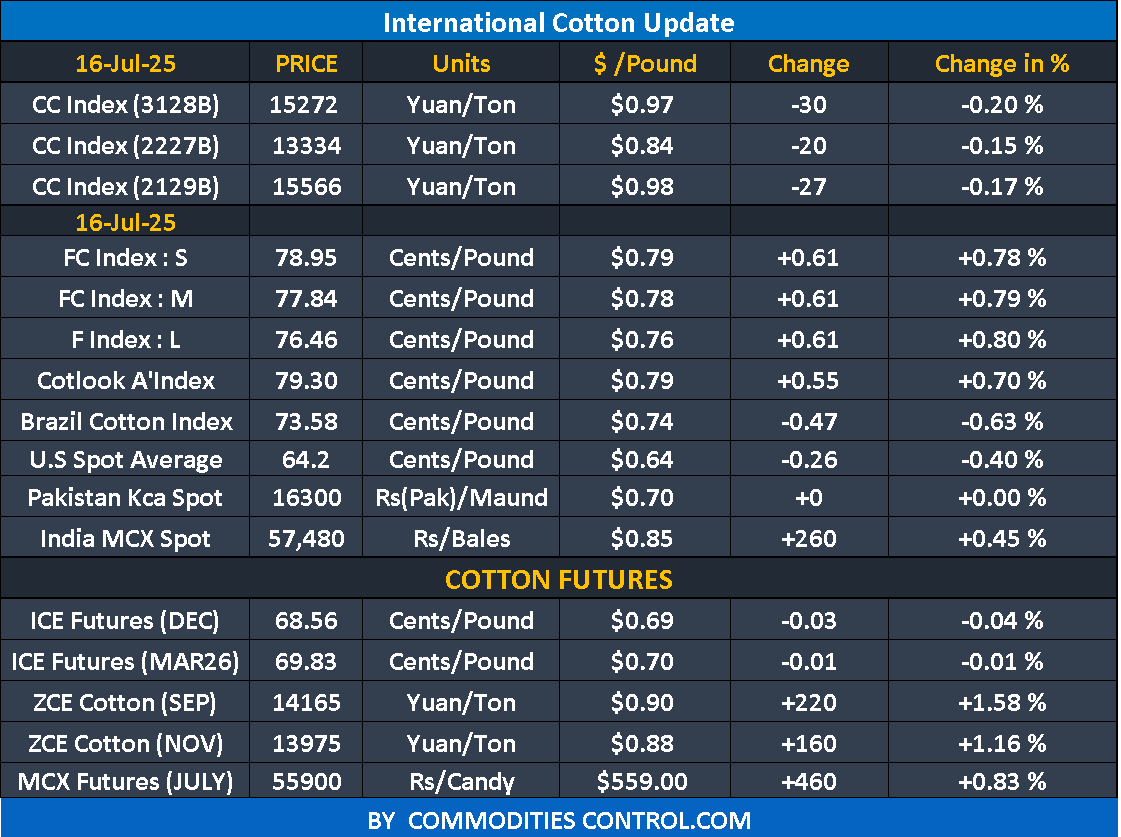This screenshot has height=837, width=1121.
Task: Select the CC Index (2129B) row label
Action: (125, 186)
